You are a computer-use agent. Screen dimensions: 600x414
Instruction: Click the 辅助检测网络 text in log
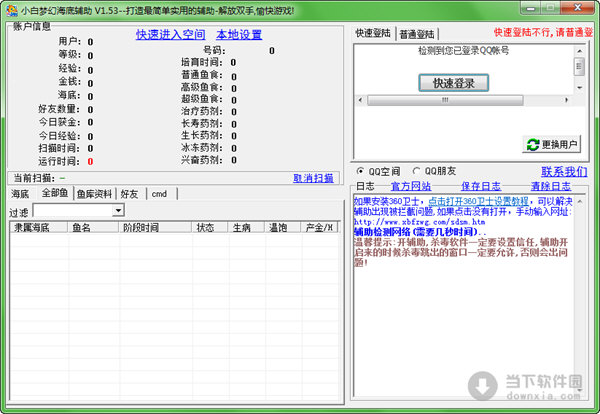coord(382,232)
